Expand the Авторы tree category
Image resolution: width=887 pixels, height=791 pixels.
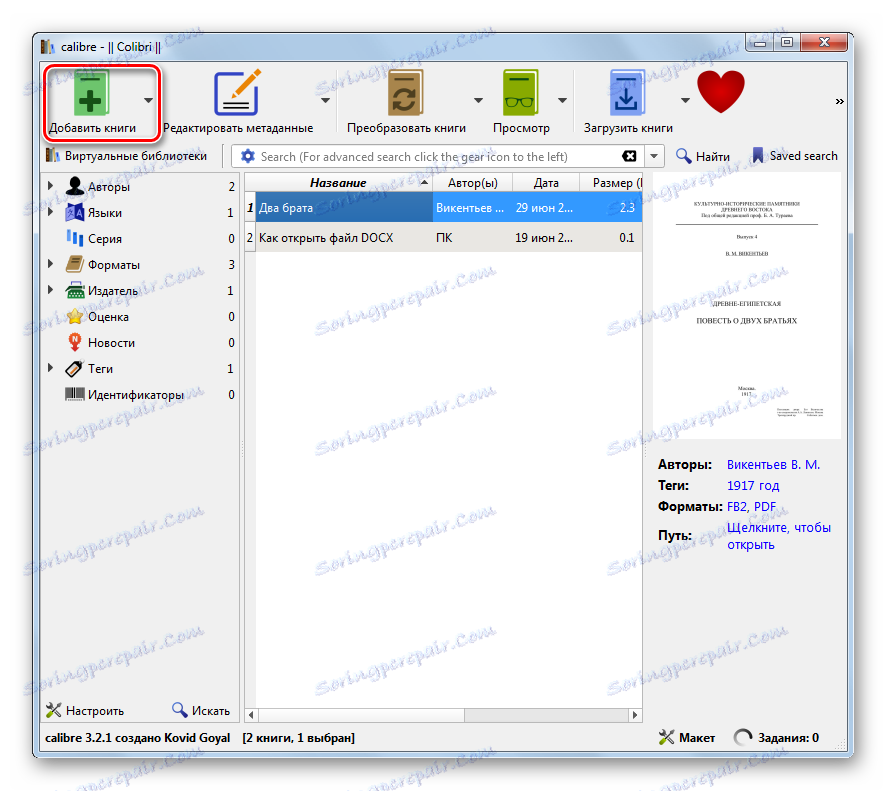coord(50,186)
